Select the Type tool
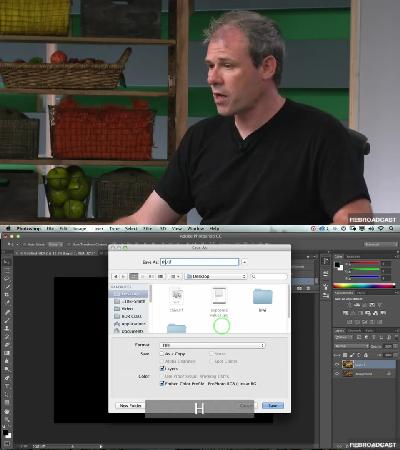 pos(7,386)
